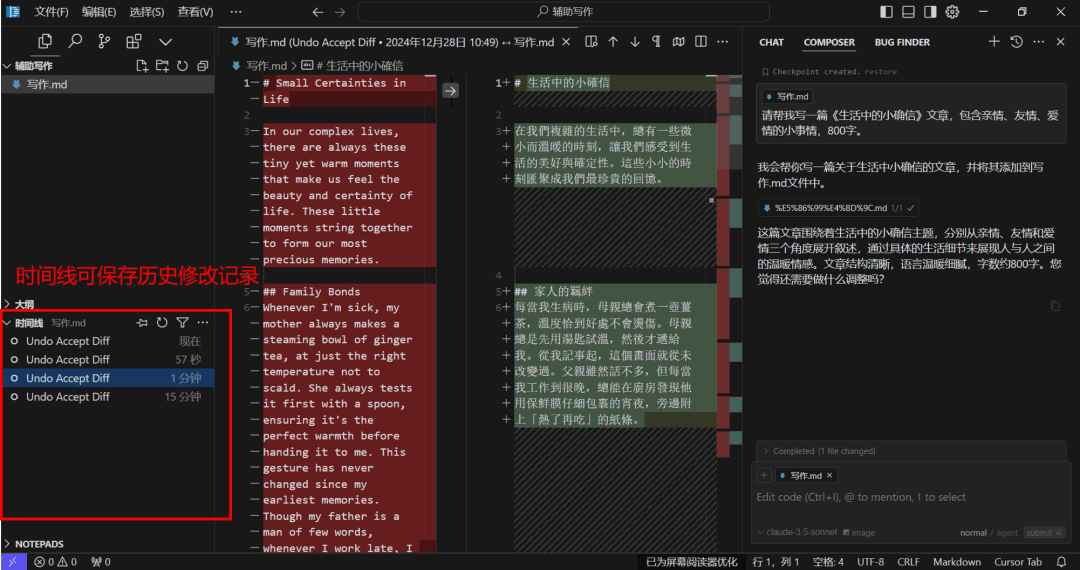Open the 文件(F) menu
This screenshot has height=570, width=1080.
point(52,12)
